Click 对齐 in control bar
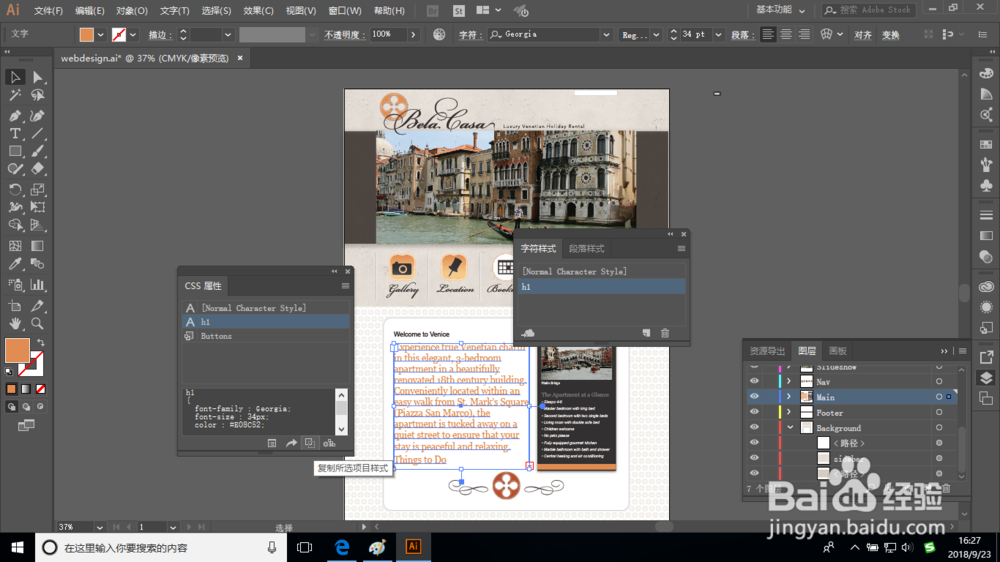This screenshot has width=1000, height=562. (862, 35)
